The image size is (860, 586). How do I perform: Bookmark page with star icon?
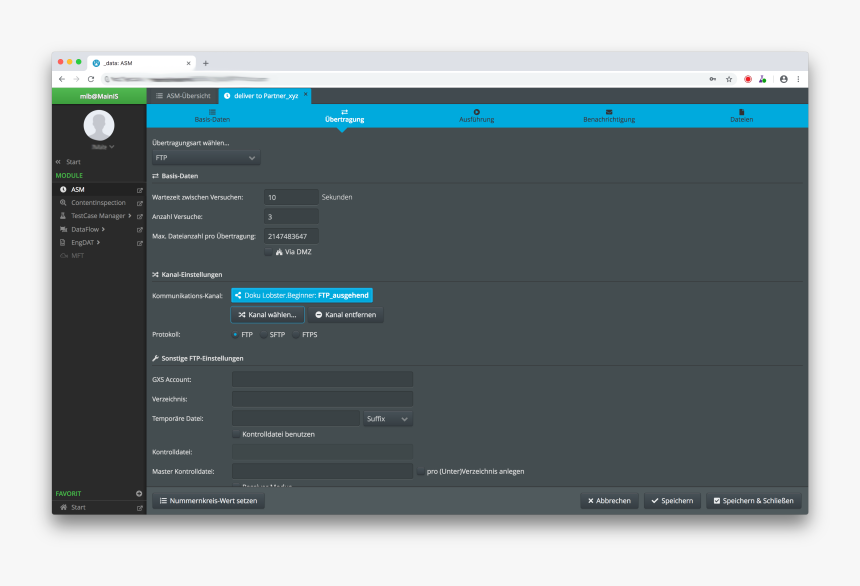pos(729,79)
